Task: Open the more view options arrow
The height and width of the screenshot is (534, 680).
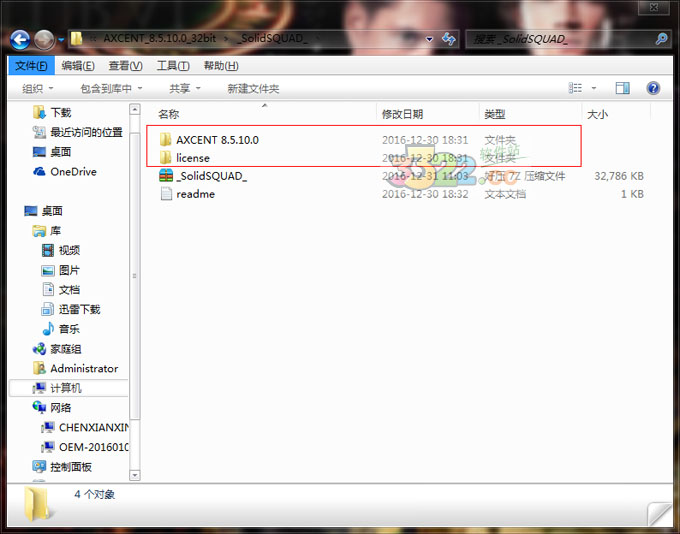Action: 594,88
